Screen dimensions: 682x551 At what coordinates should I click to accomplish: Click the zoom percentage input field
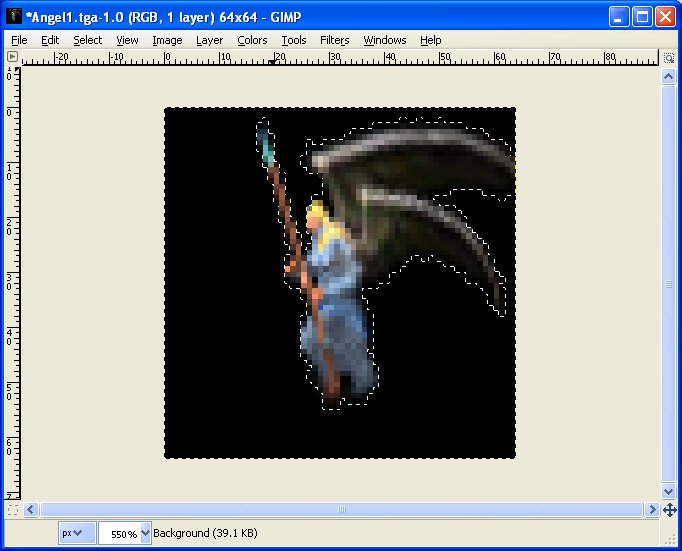[118, 533]
